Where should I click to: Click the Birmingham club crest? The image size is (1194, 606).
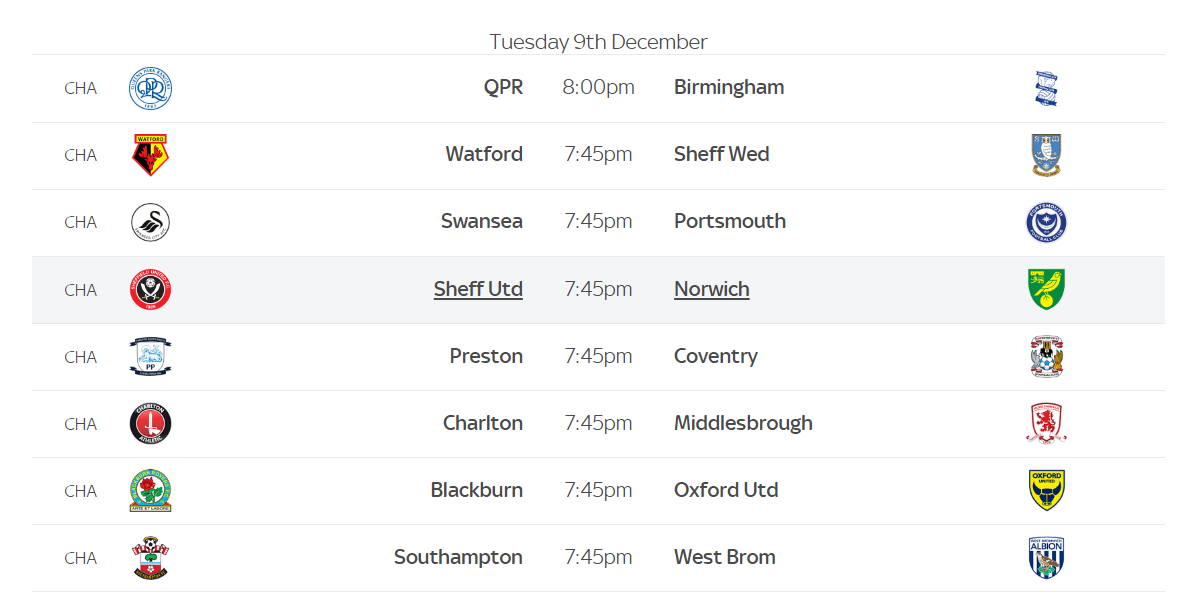pos(1046,88)
